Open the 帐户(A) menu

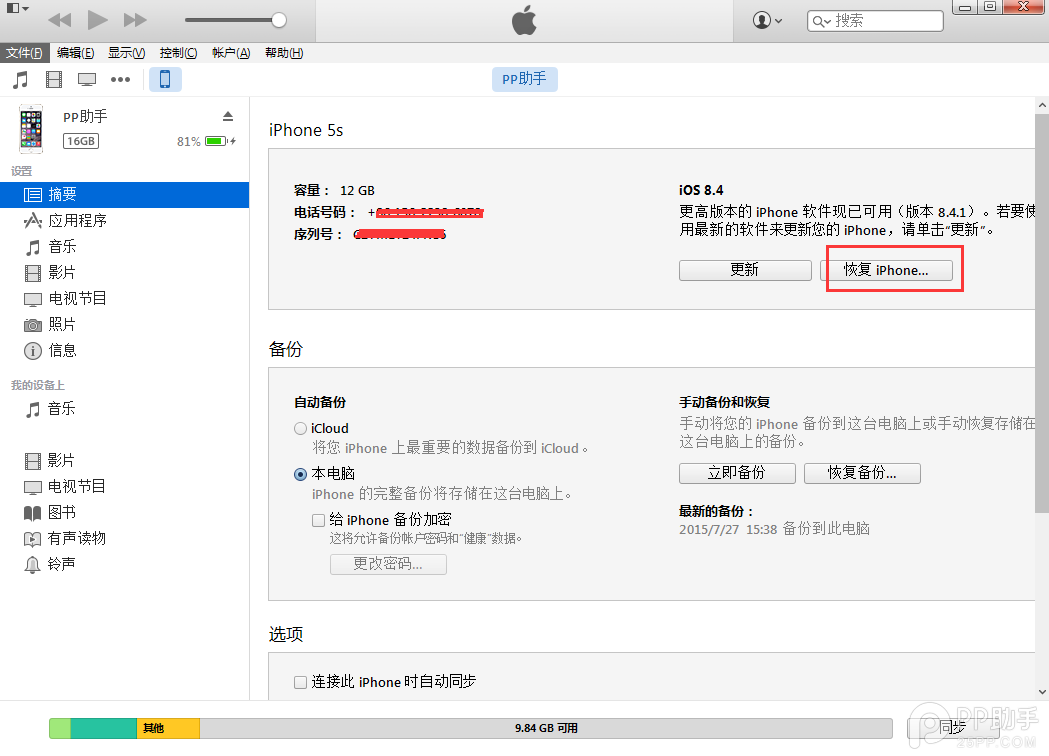pyautogui.click(x=231, y=53)
